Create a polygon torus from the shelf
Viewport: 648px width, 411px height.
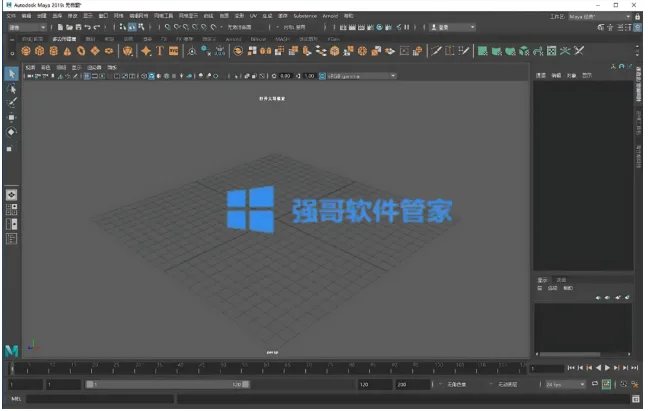(81, 51)
